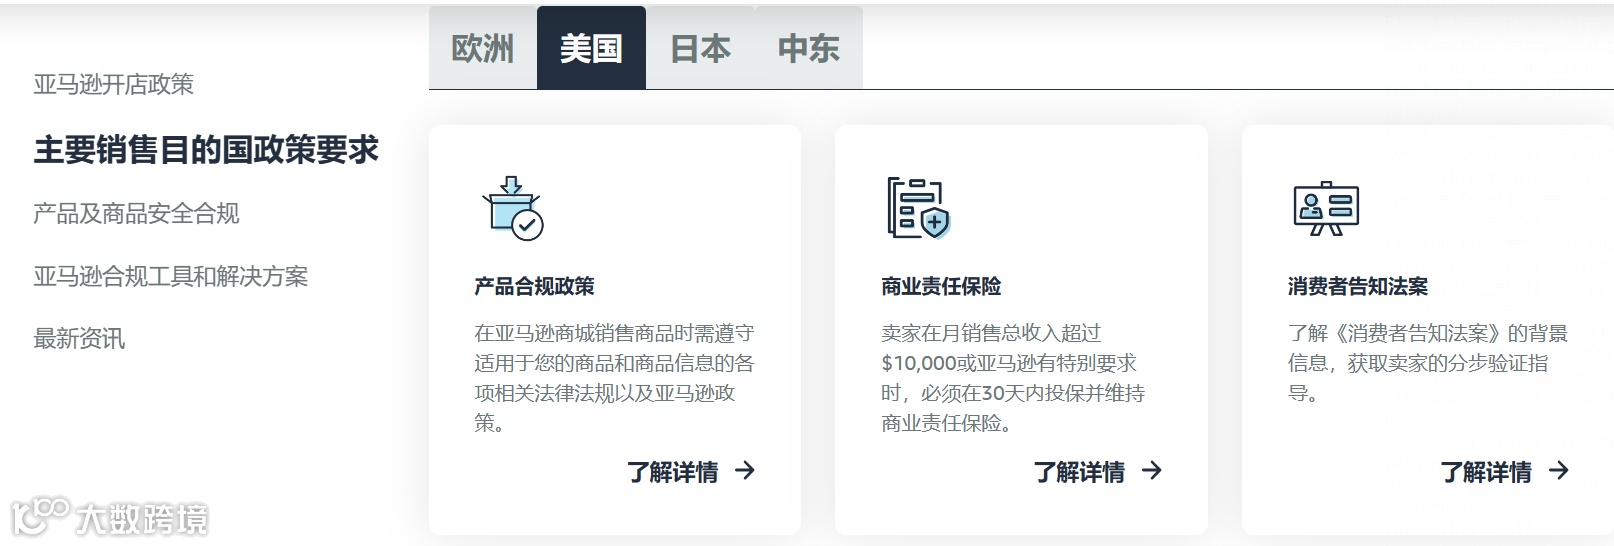Screen dimensions: 1614x546
Task: Click the 消费者告知法案 presentation board icon
Action: pyautogui.click(x=1326, y=208)
